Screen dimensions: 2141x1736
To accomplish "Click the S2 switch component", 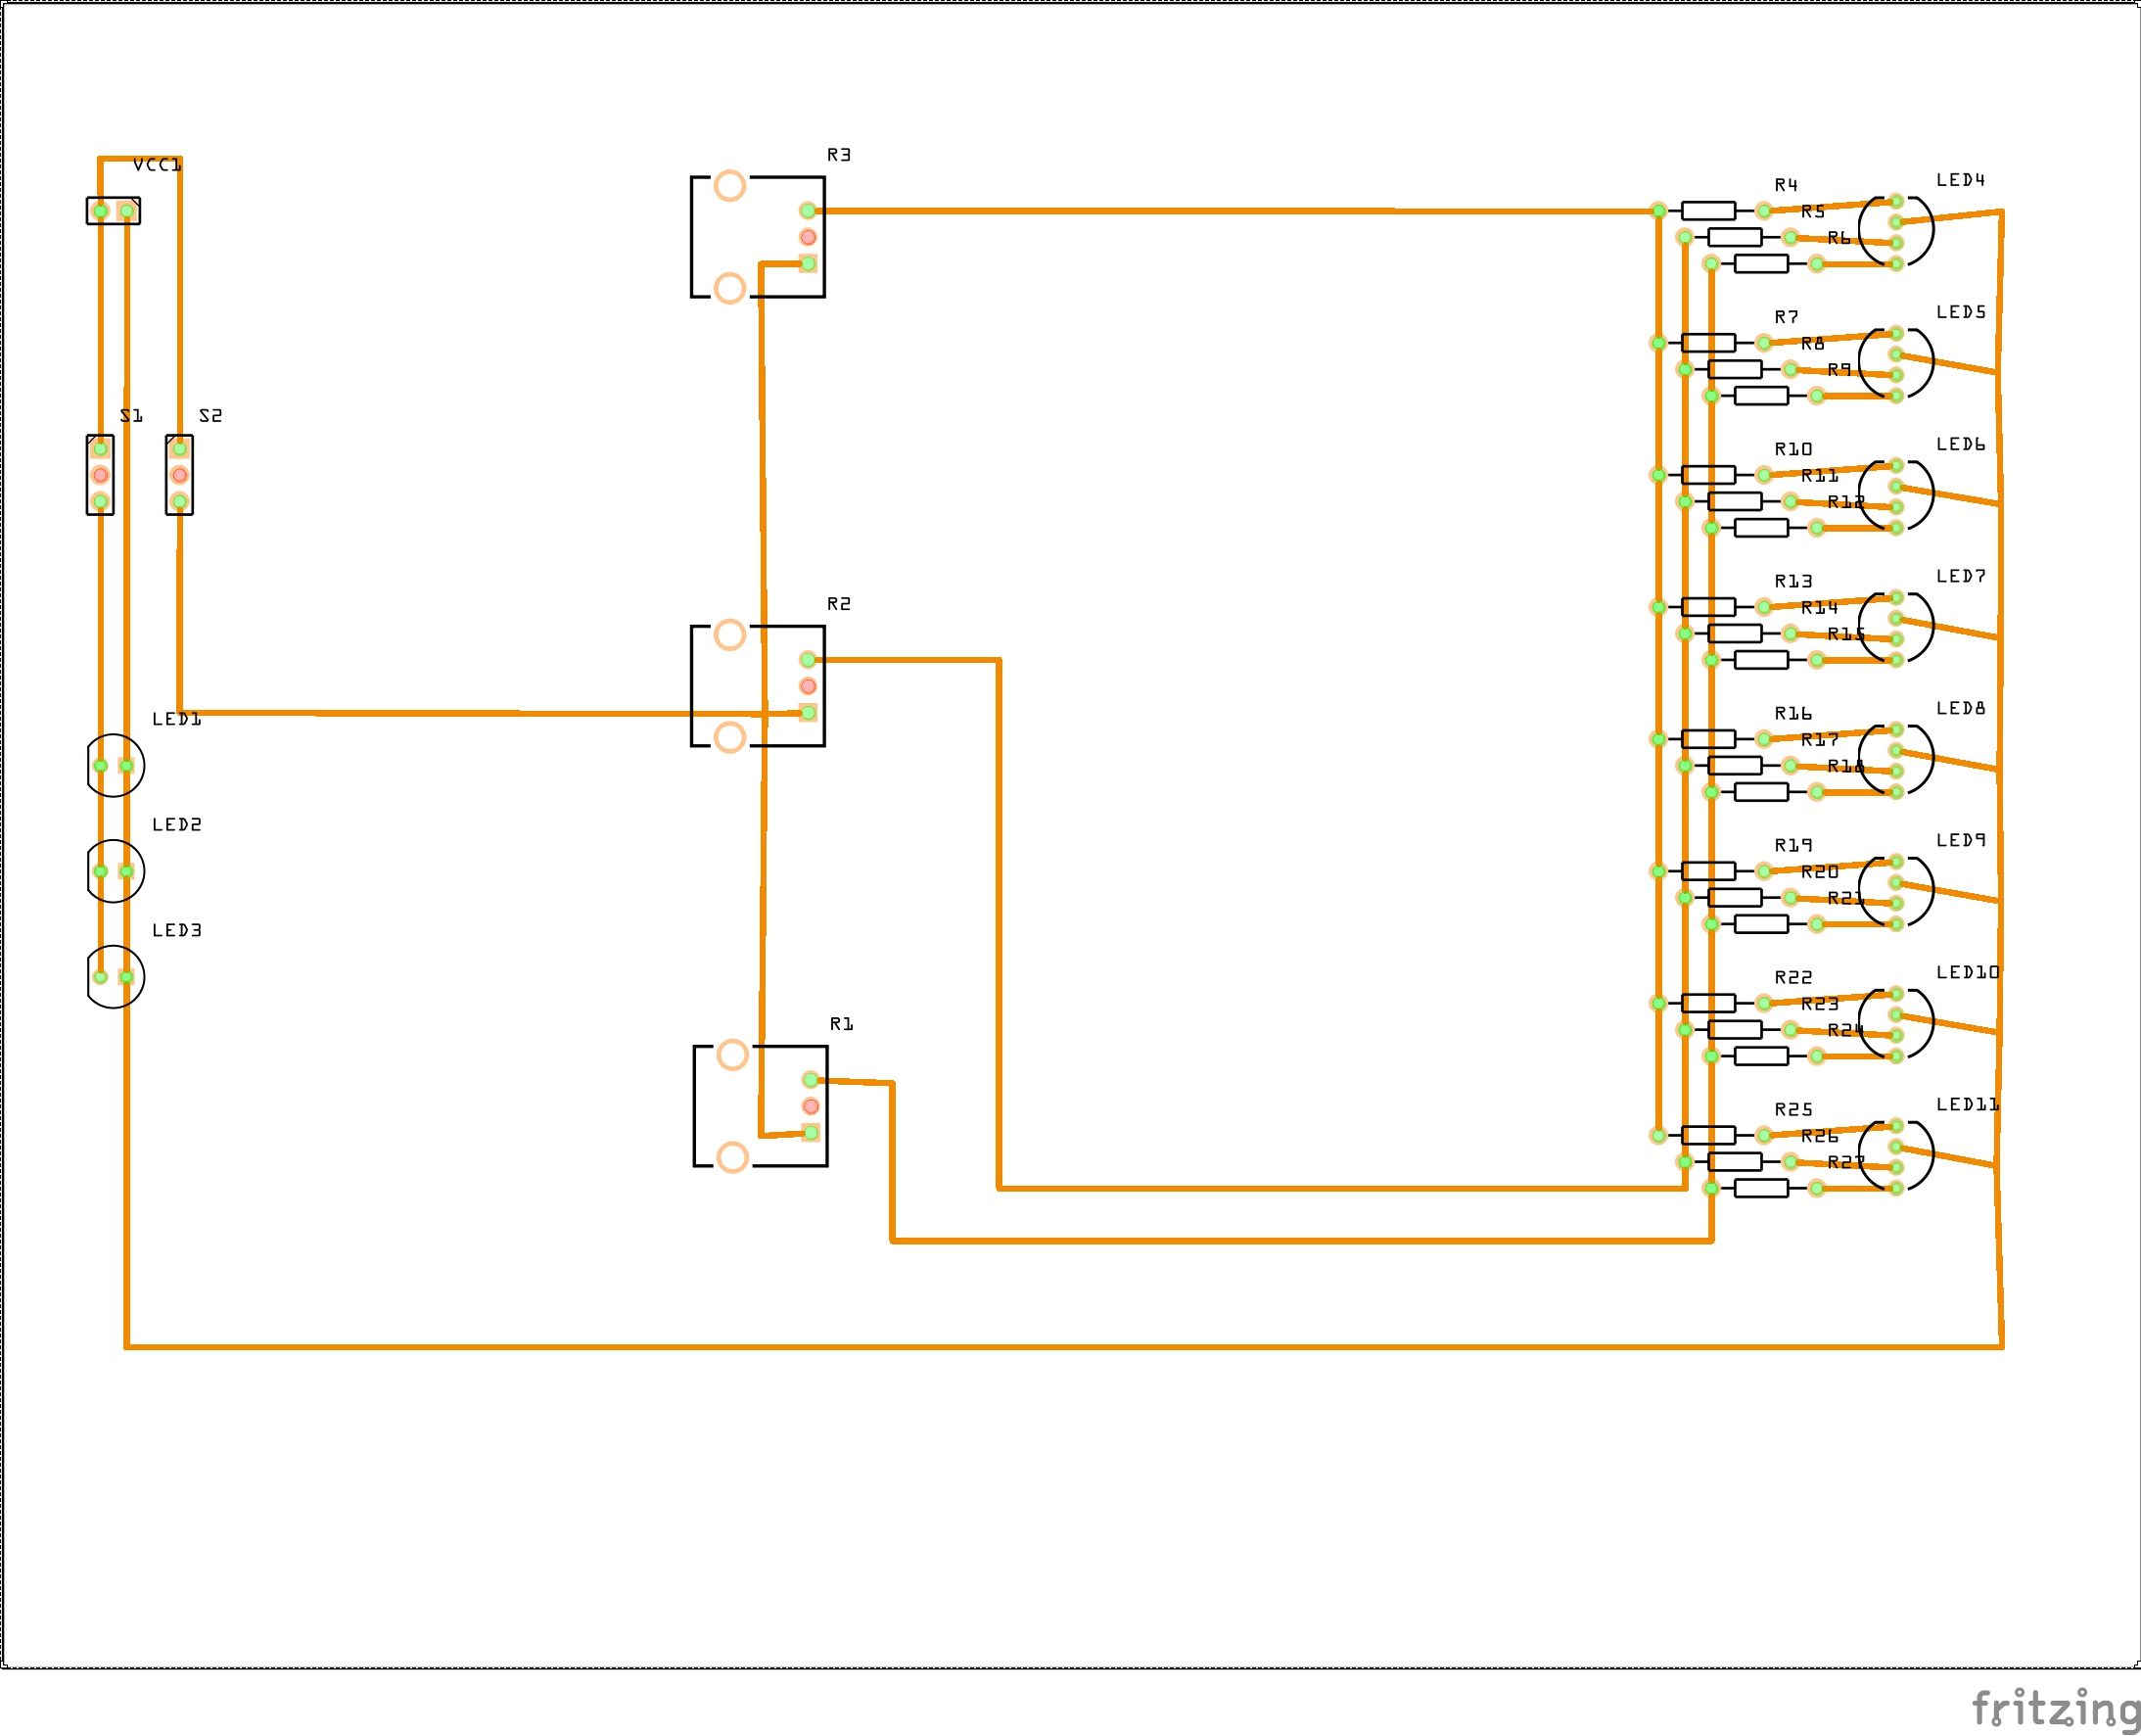I will 179,475.
